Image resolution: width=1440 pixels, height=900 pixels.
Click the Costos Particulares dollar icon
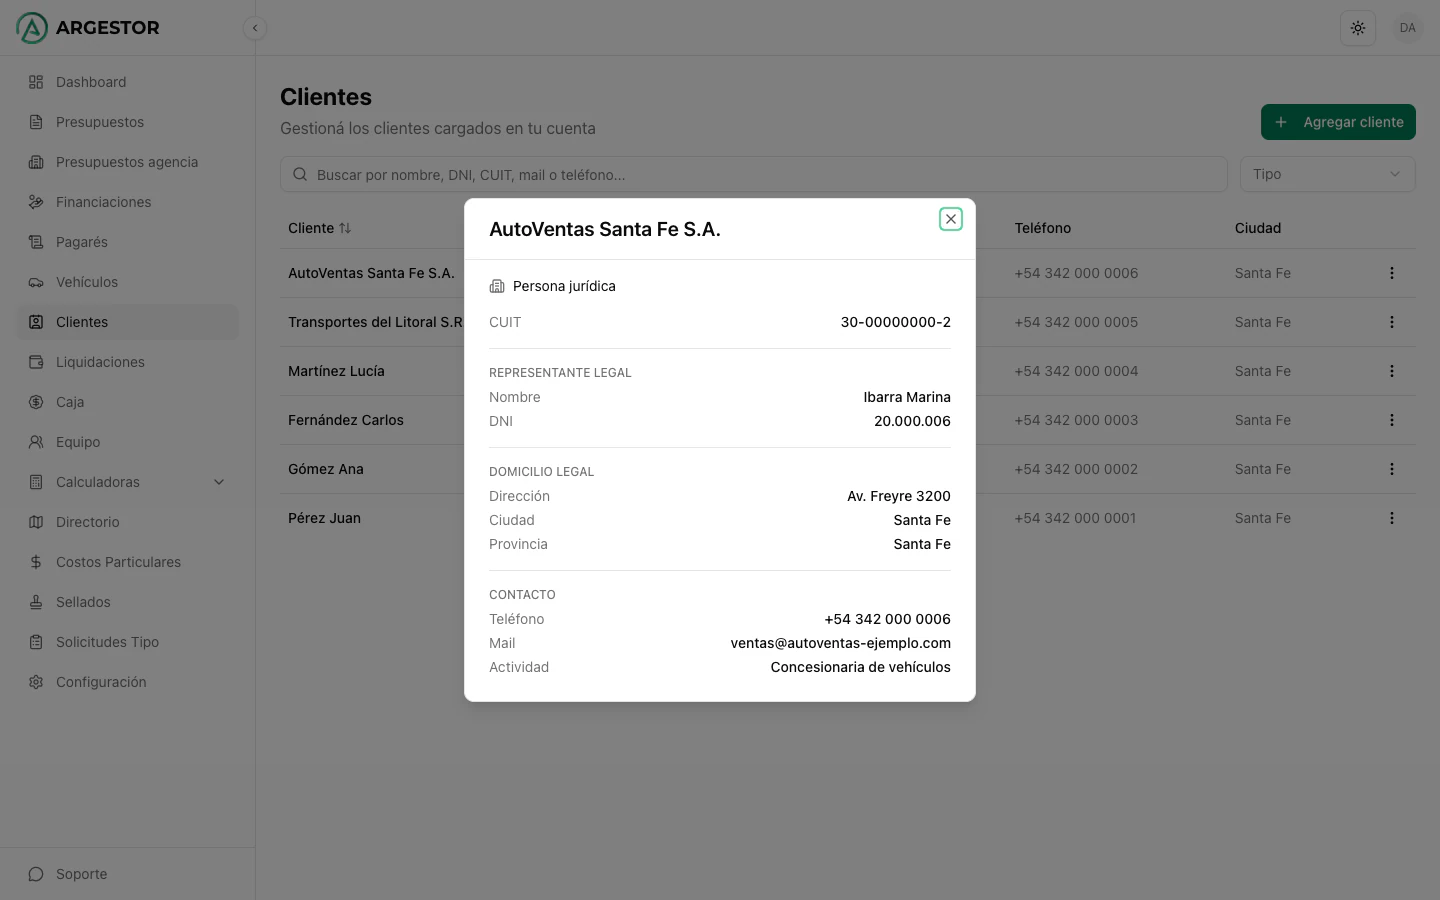pos(36,562)
